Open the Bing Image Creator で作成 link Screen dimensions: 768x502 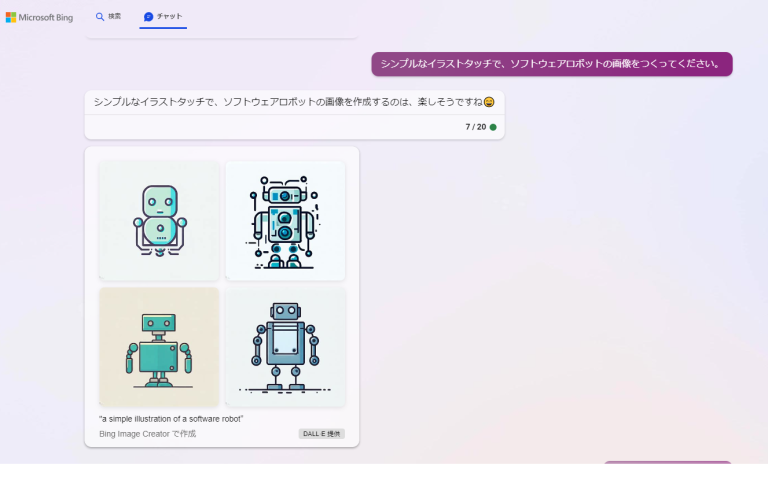point(147,434)
